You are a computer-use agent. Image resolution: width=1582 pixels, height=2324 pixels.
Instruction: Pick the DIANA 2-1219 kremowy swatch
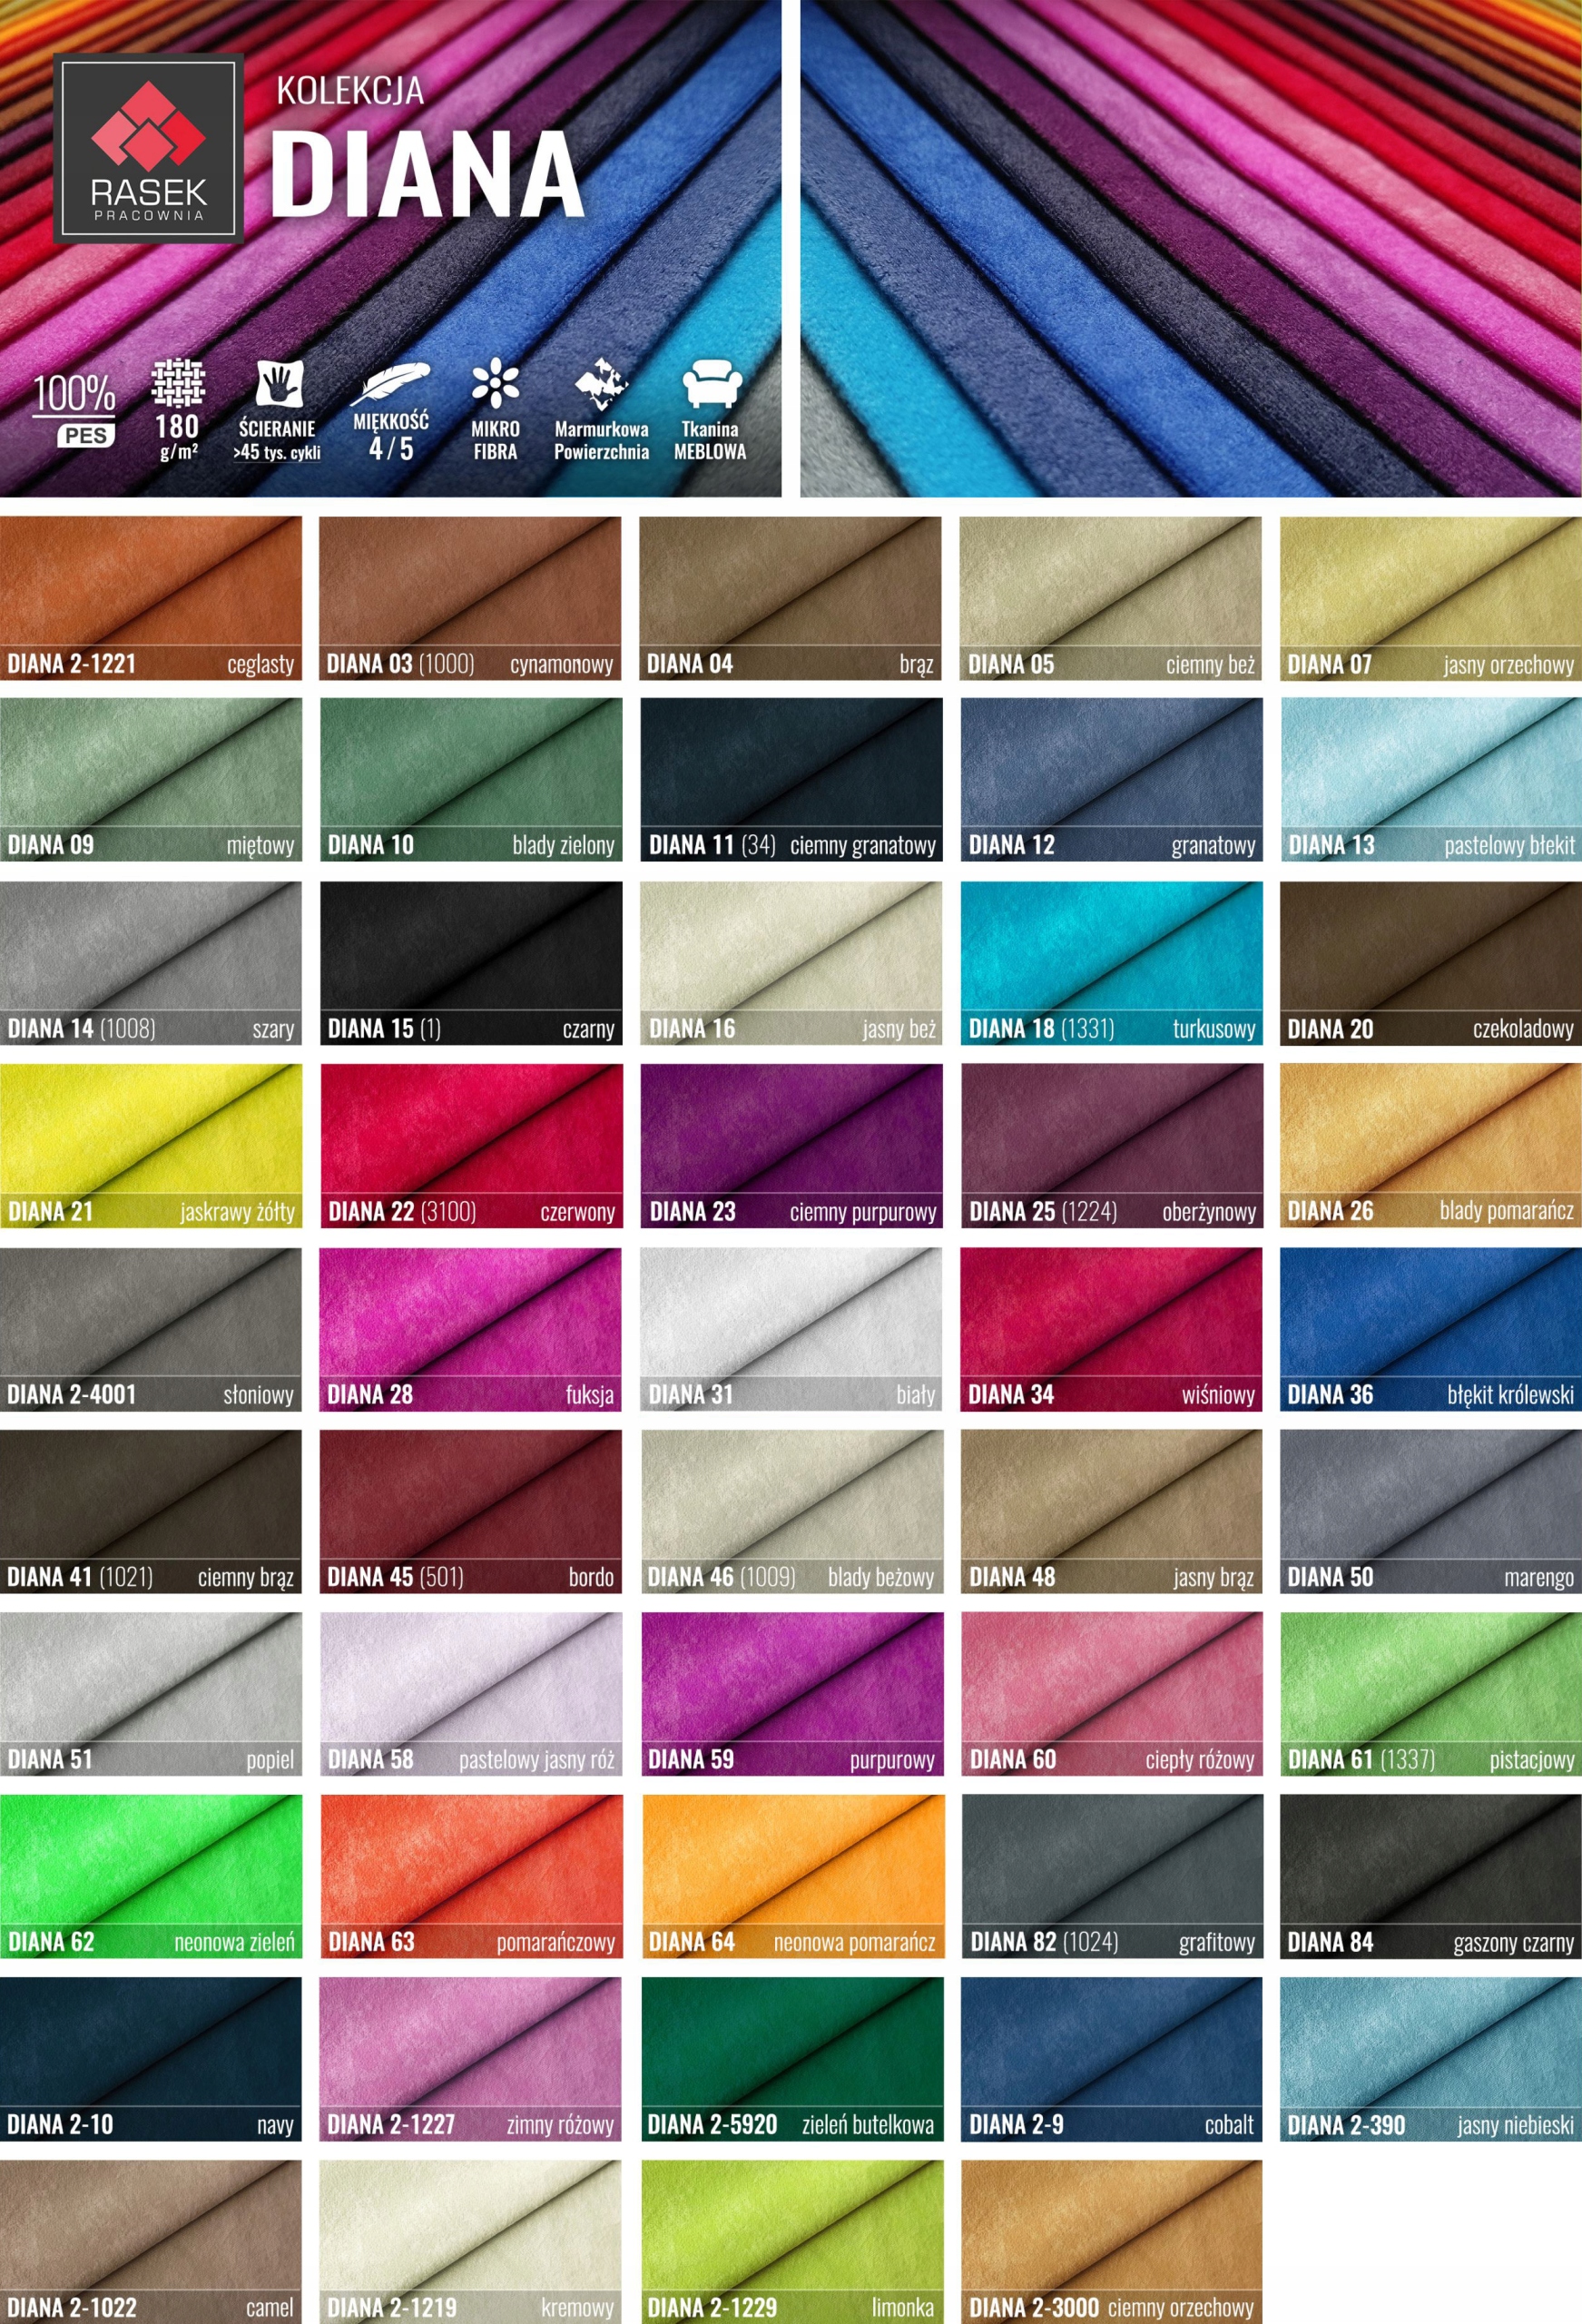tap(470, 2242)
